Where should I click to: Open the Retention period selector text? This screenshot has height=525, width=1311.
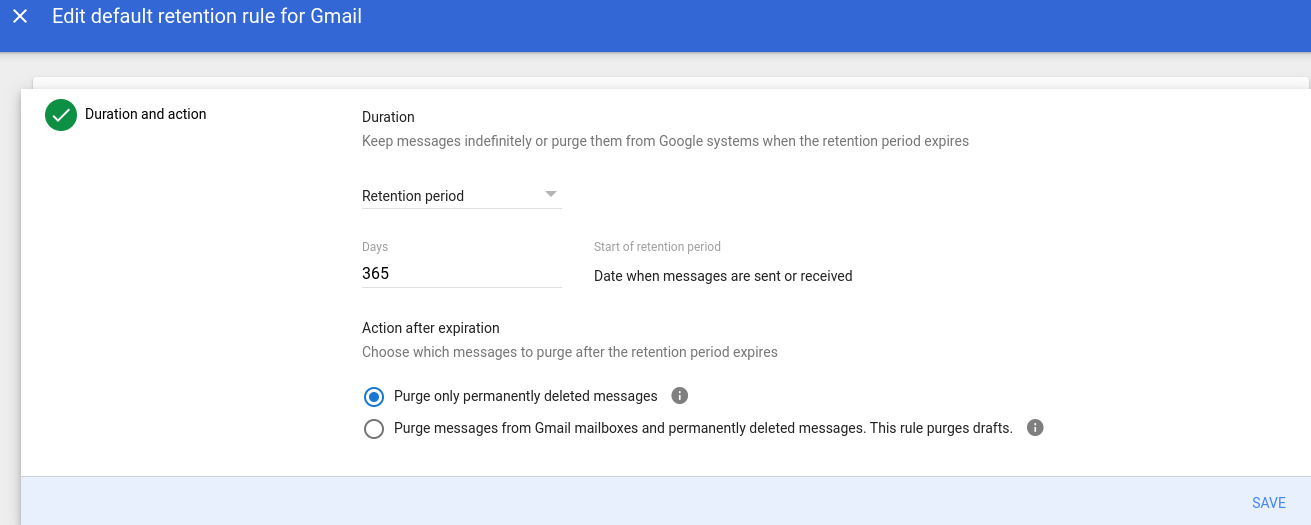[413, 196]
